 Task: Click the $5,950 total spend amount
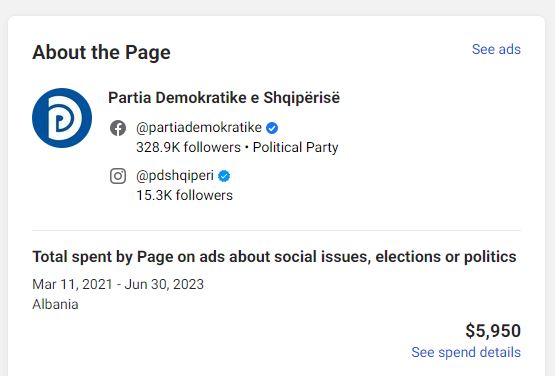[x=493, y=331]
